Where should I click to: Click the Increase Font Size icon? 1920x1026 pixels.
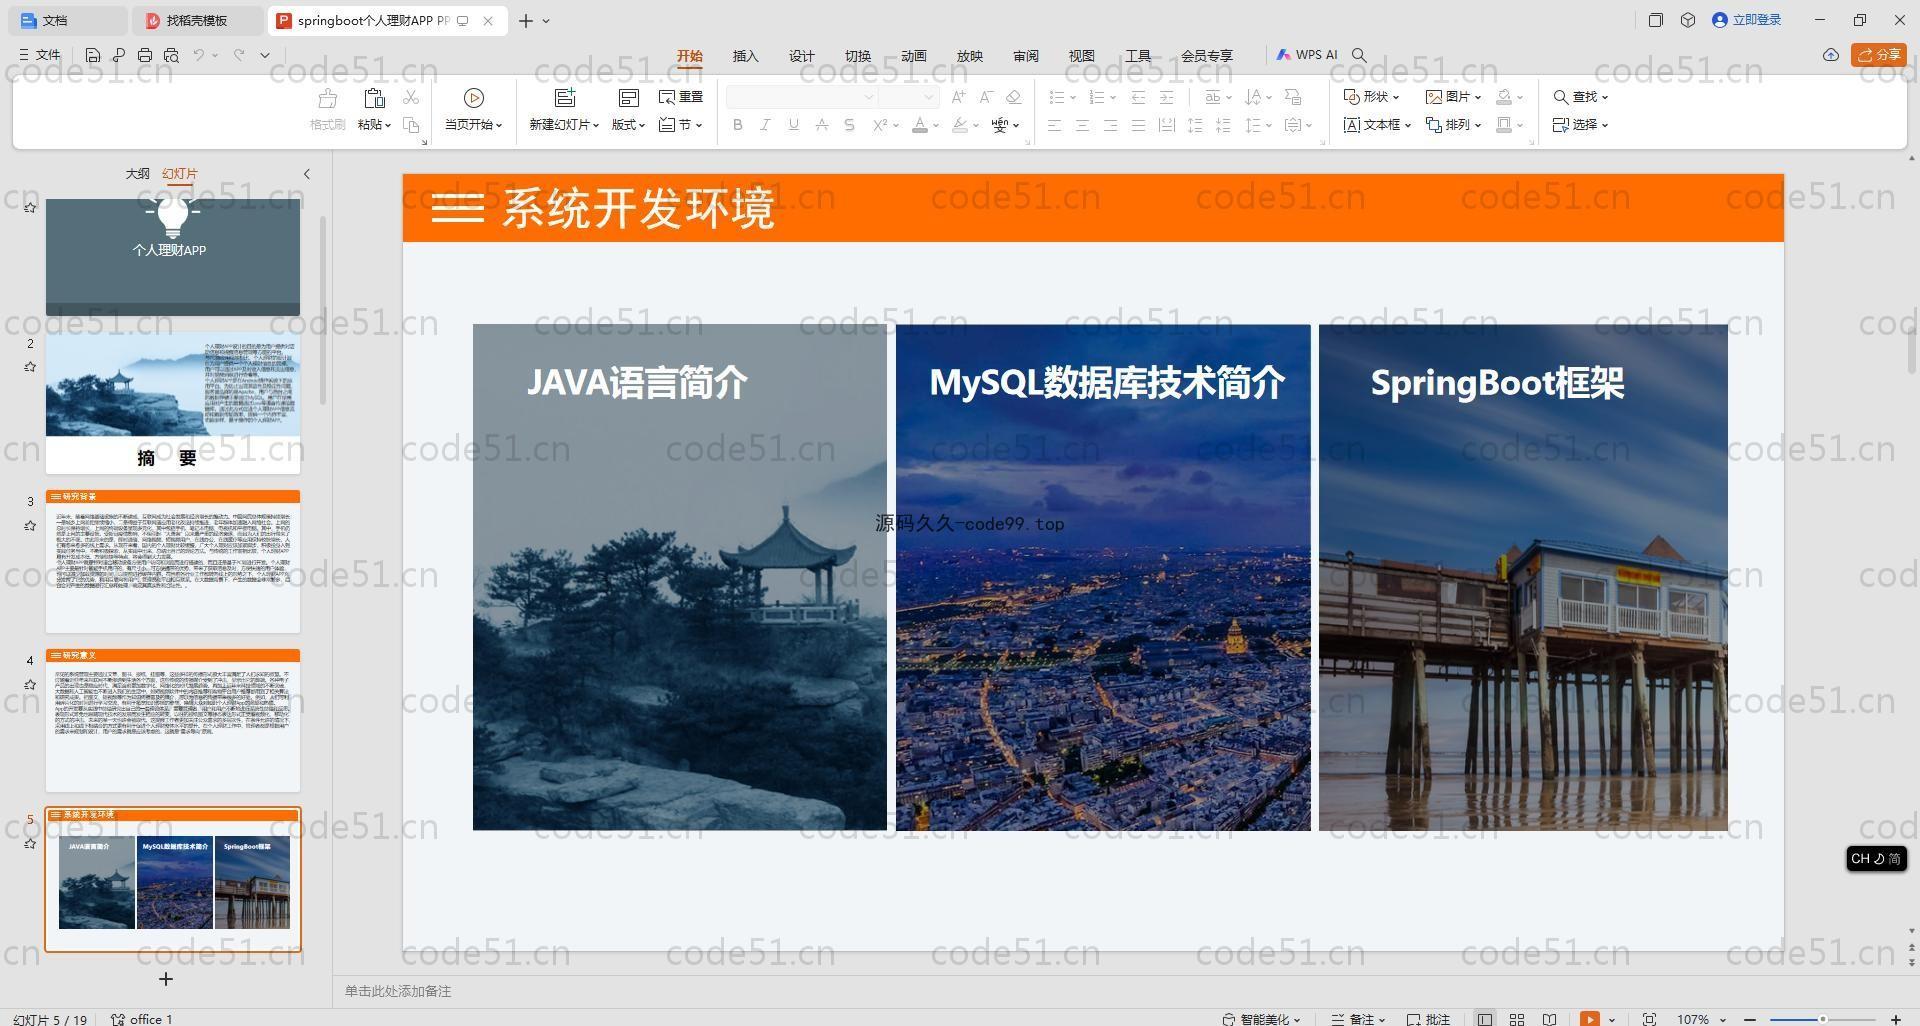tap(959, 97)
